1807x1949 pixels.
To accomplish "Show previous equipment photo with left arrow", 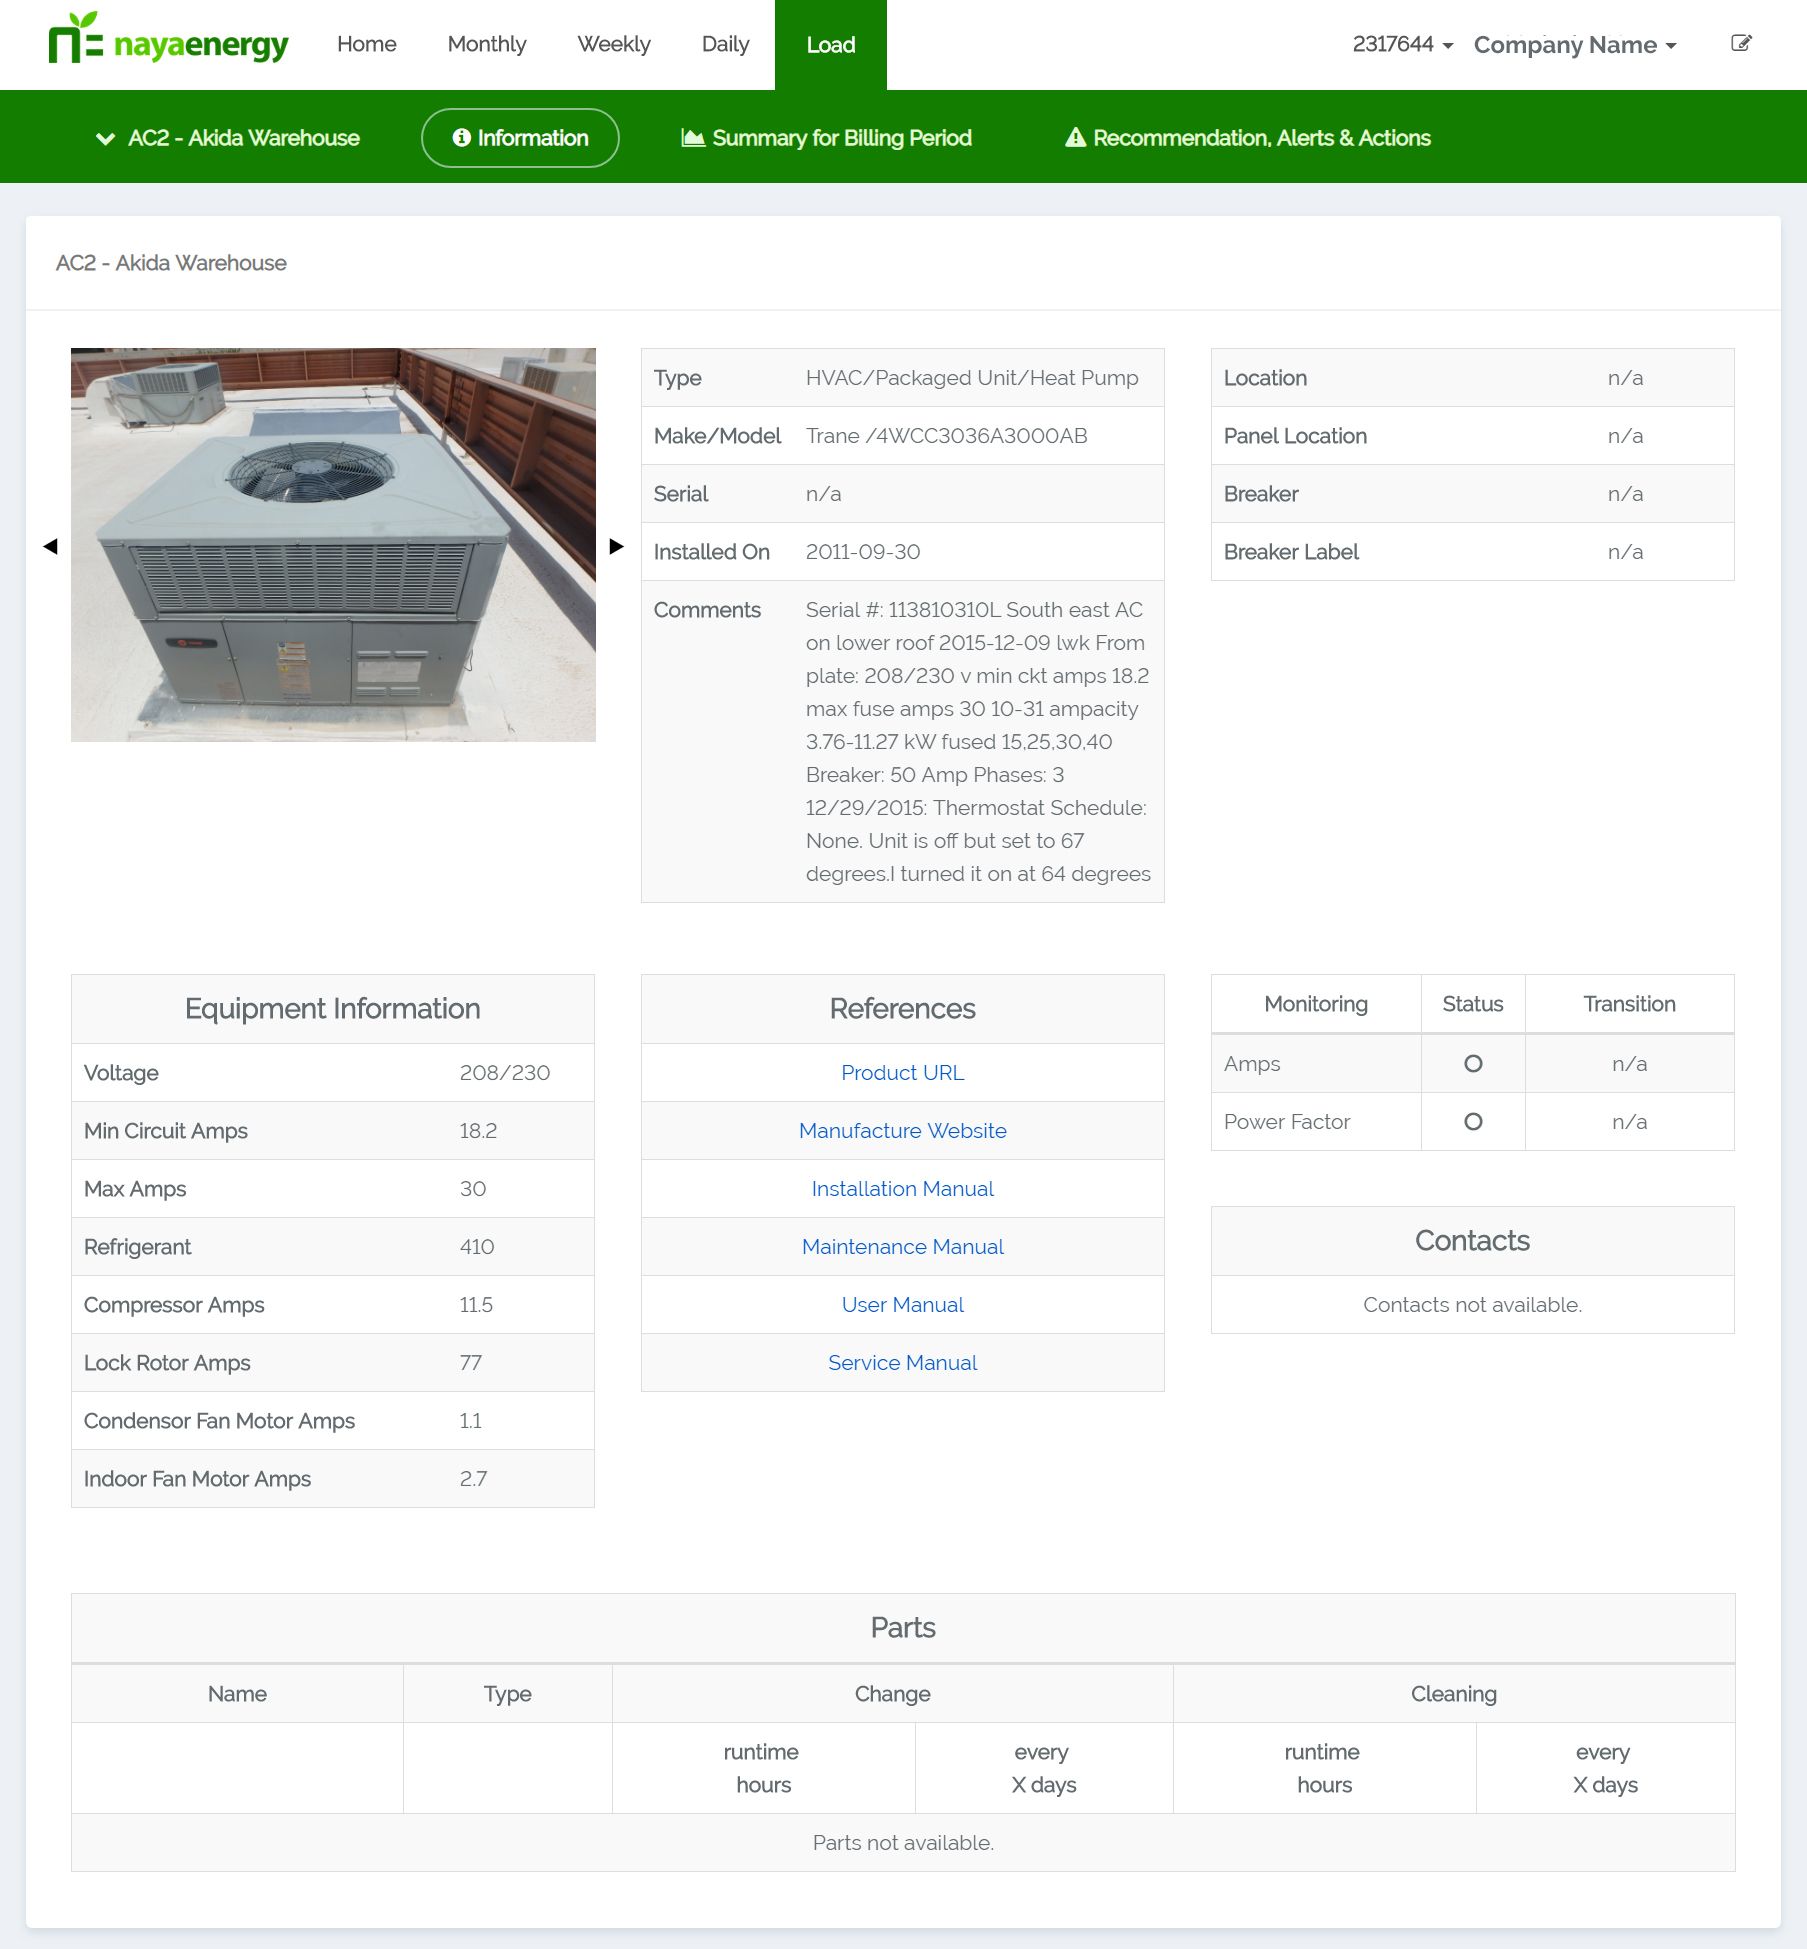I will 51,546.
